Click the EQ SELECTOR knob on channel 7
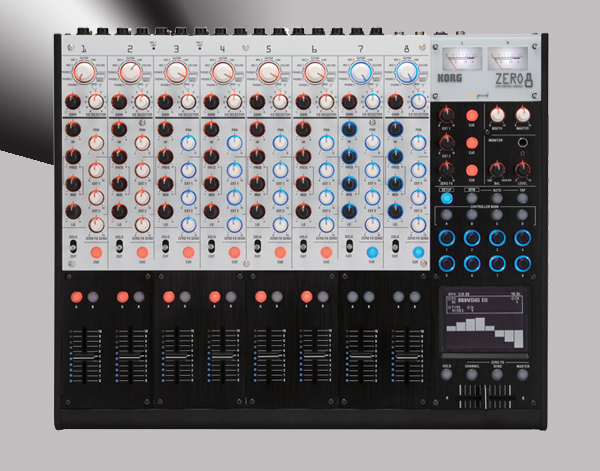Screen dimensions: 600x471 (370, 101)
